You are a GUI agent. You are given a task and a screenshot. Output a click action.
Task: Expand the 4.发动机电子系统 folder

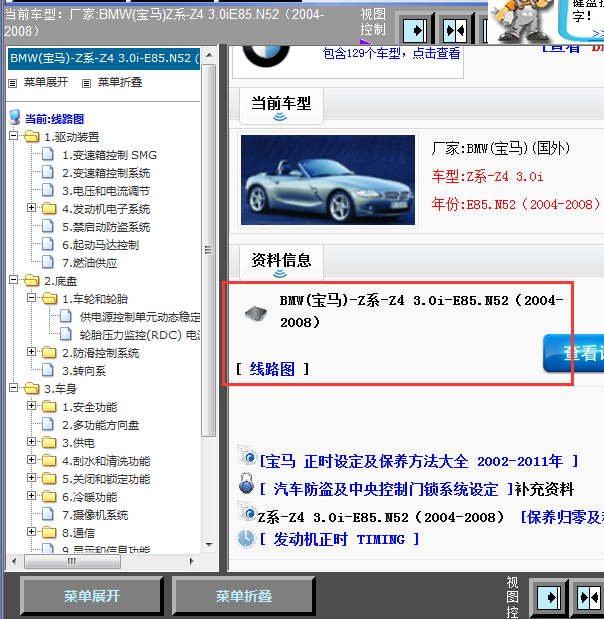click(x=32, y=208)
